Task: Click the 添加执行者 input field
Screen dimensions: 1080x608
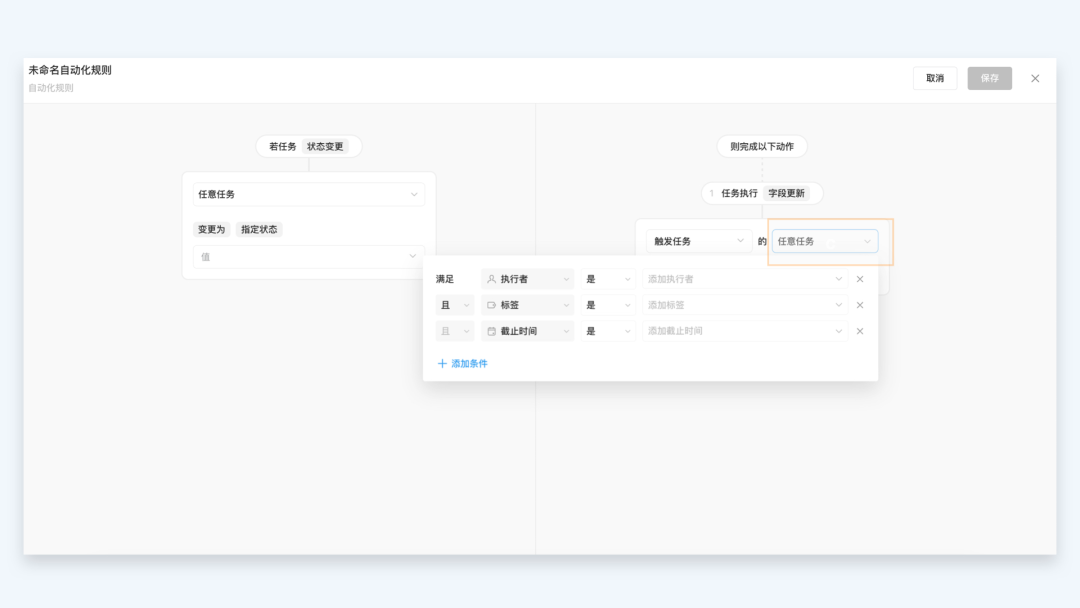Action: click(744, 280)
